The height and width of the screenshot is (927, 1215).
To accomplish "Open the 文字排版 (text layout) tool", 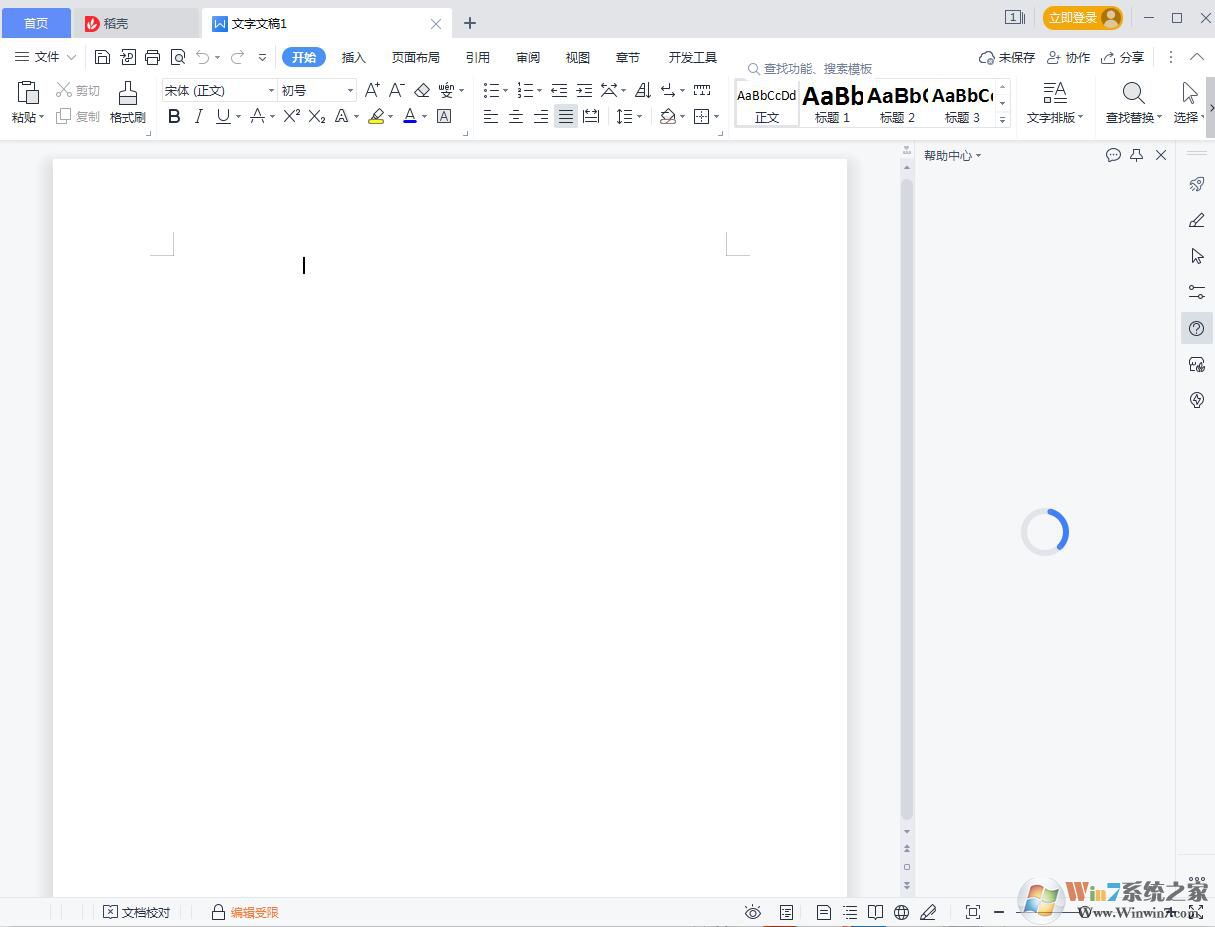I will (x=1054, y=100).
